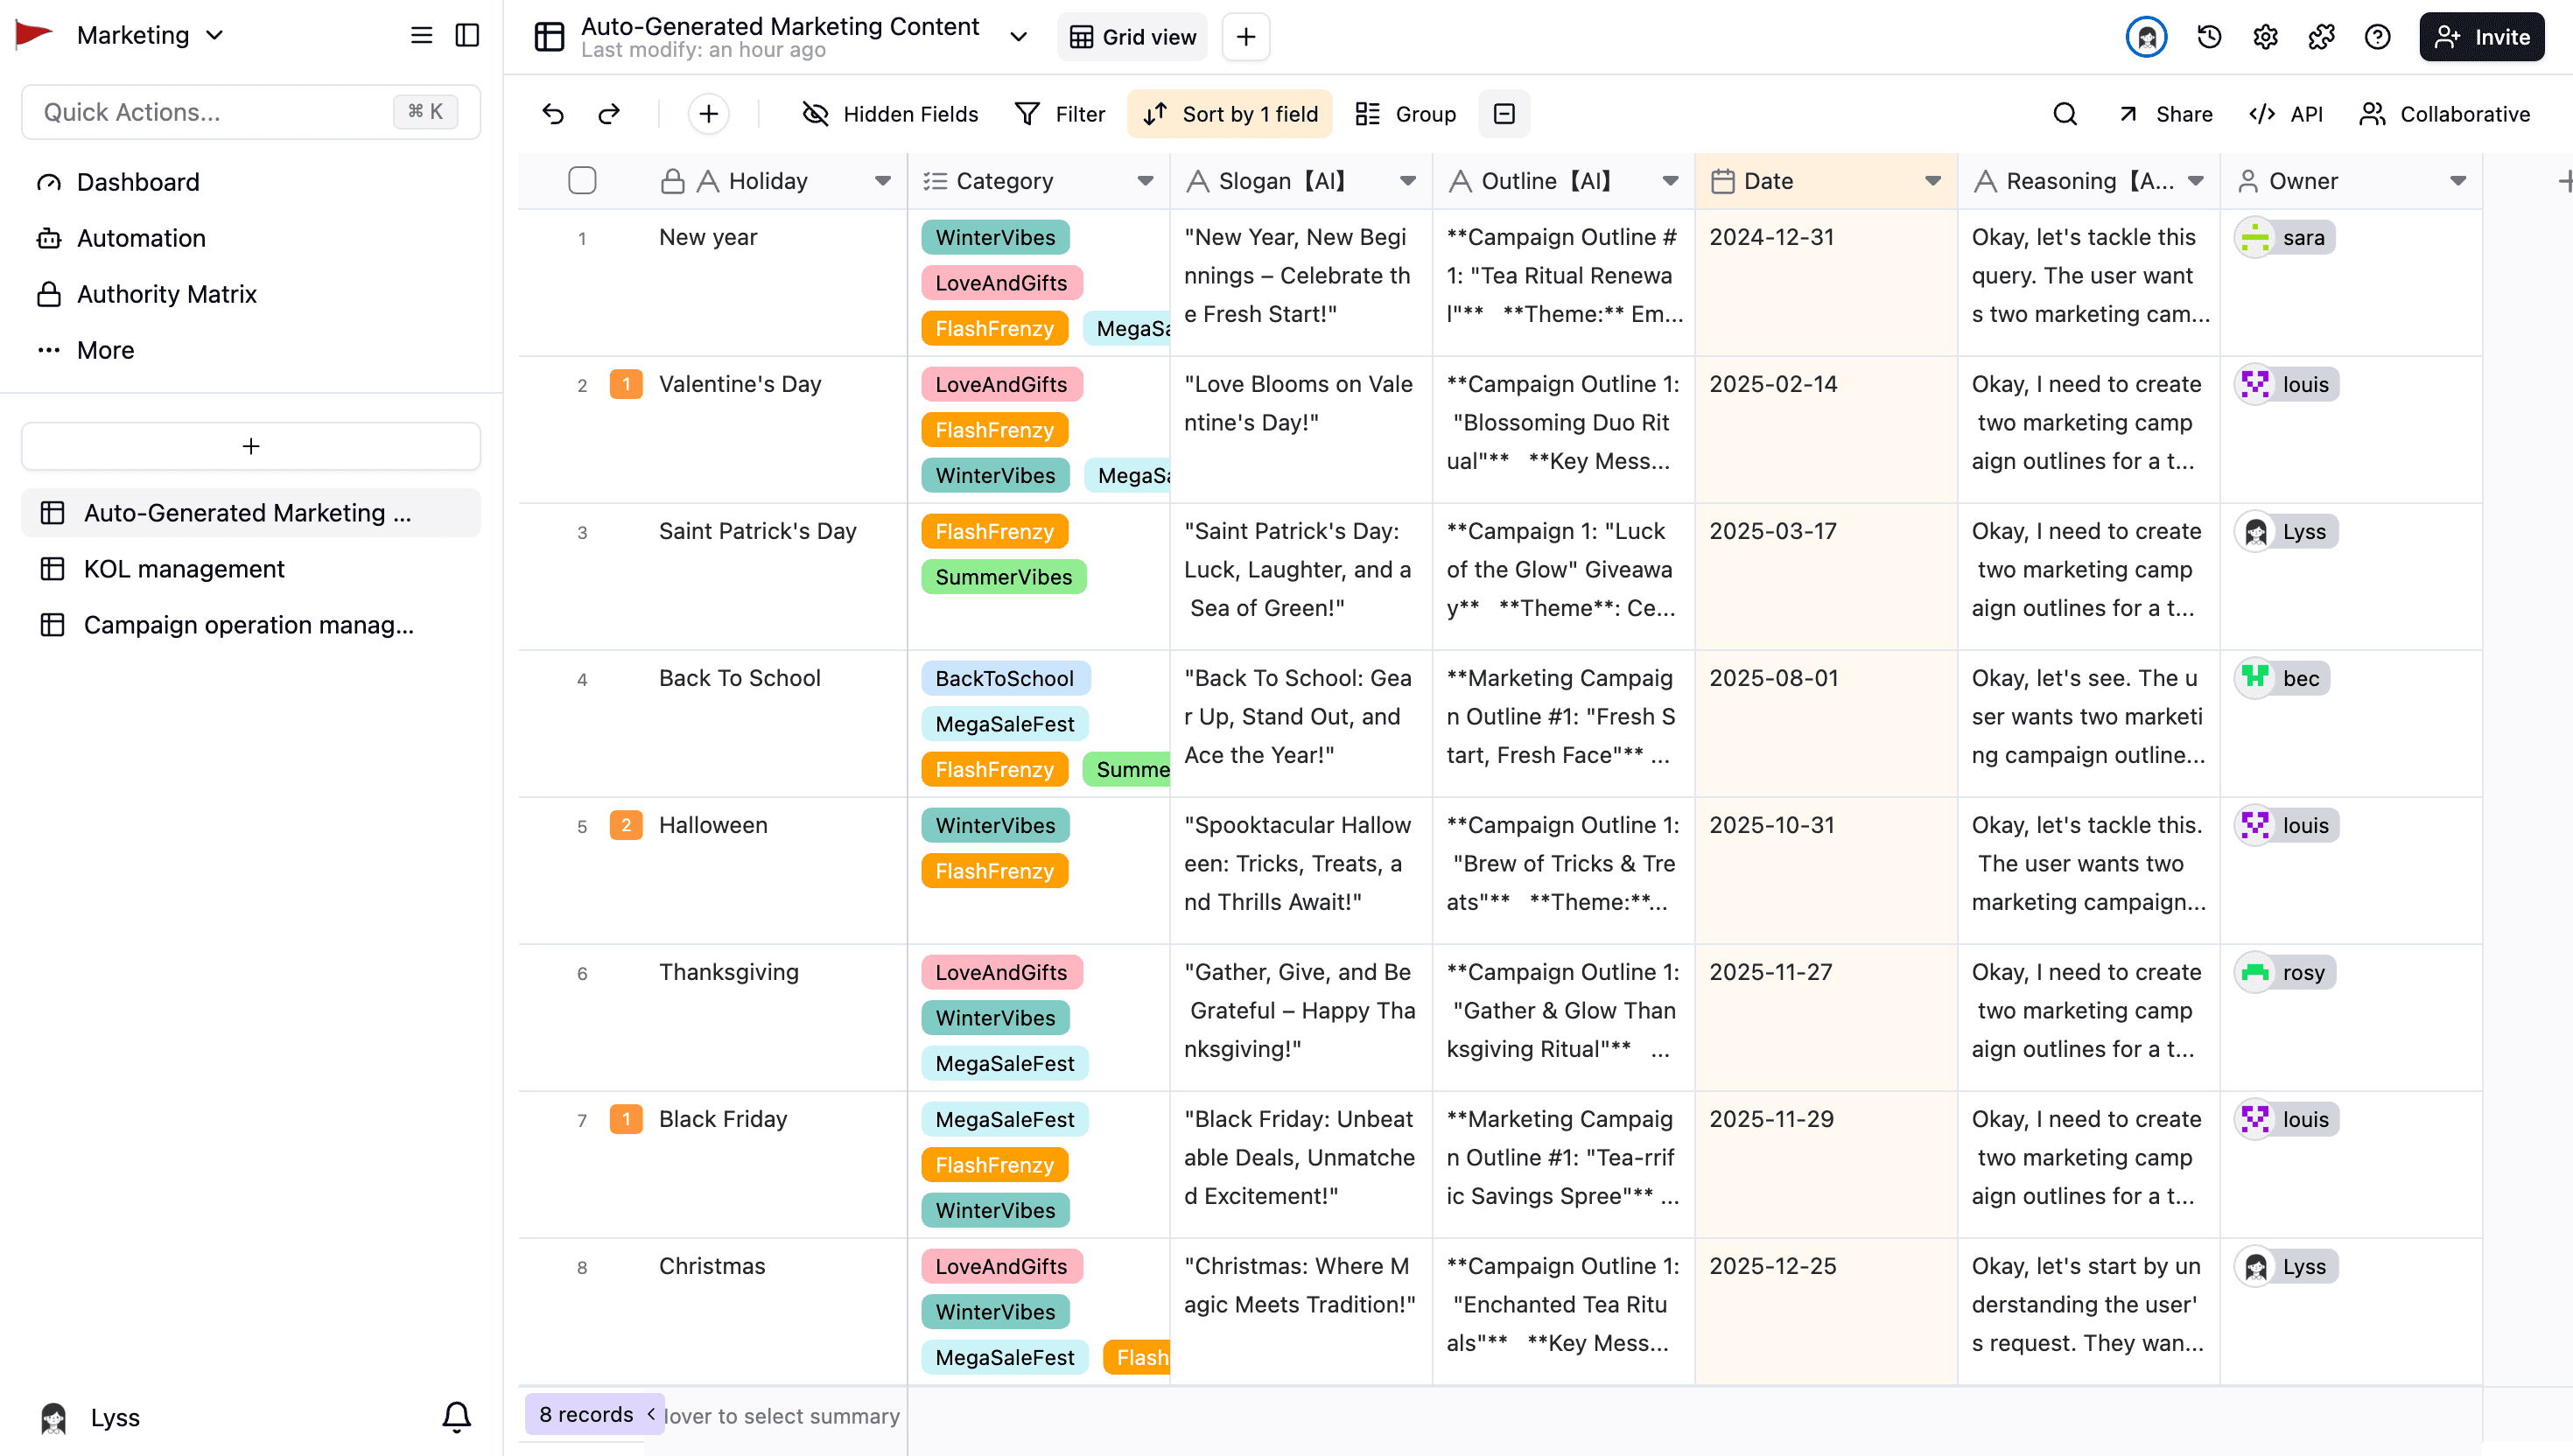Open the history clock icon
The image size is (2573, 1456).
point(2209,37)
